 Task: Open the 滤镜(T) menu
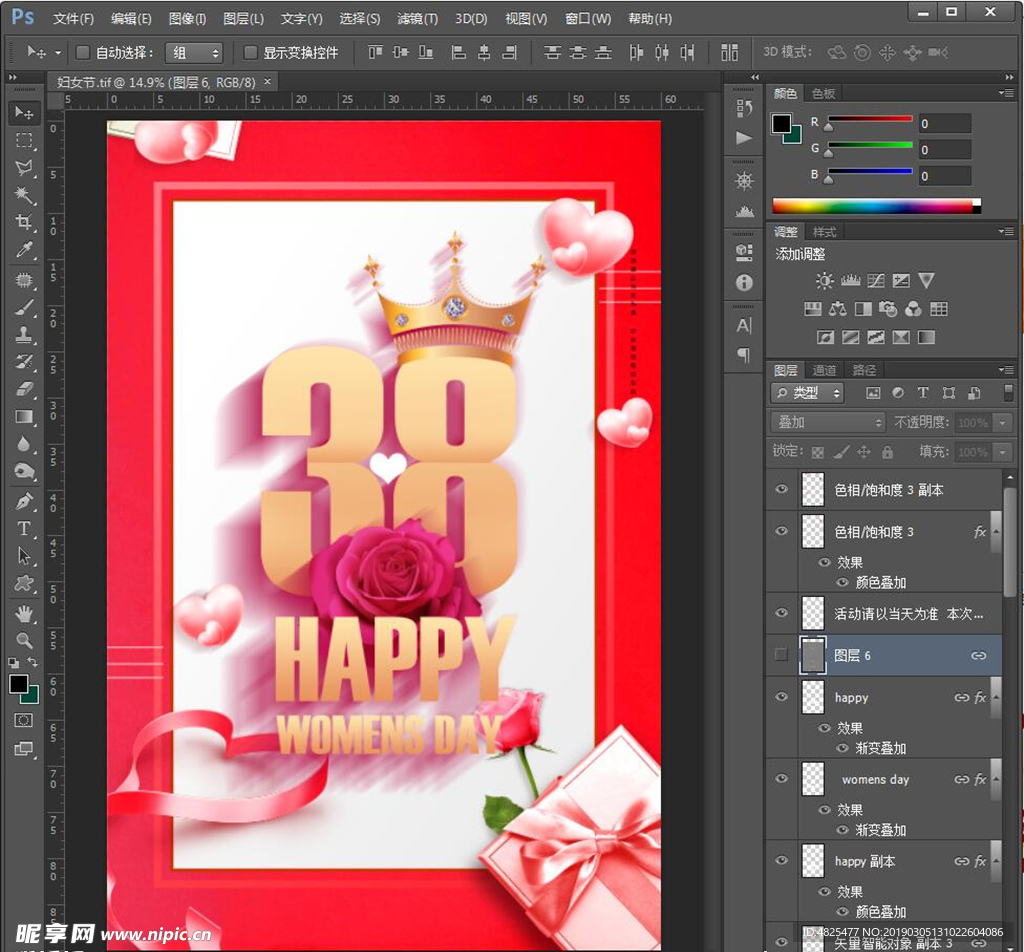(x=417, y=19)
